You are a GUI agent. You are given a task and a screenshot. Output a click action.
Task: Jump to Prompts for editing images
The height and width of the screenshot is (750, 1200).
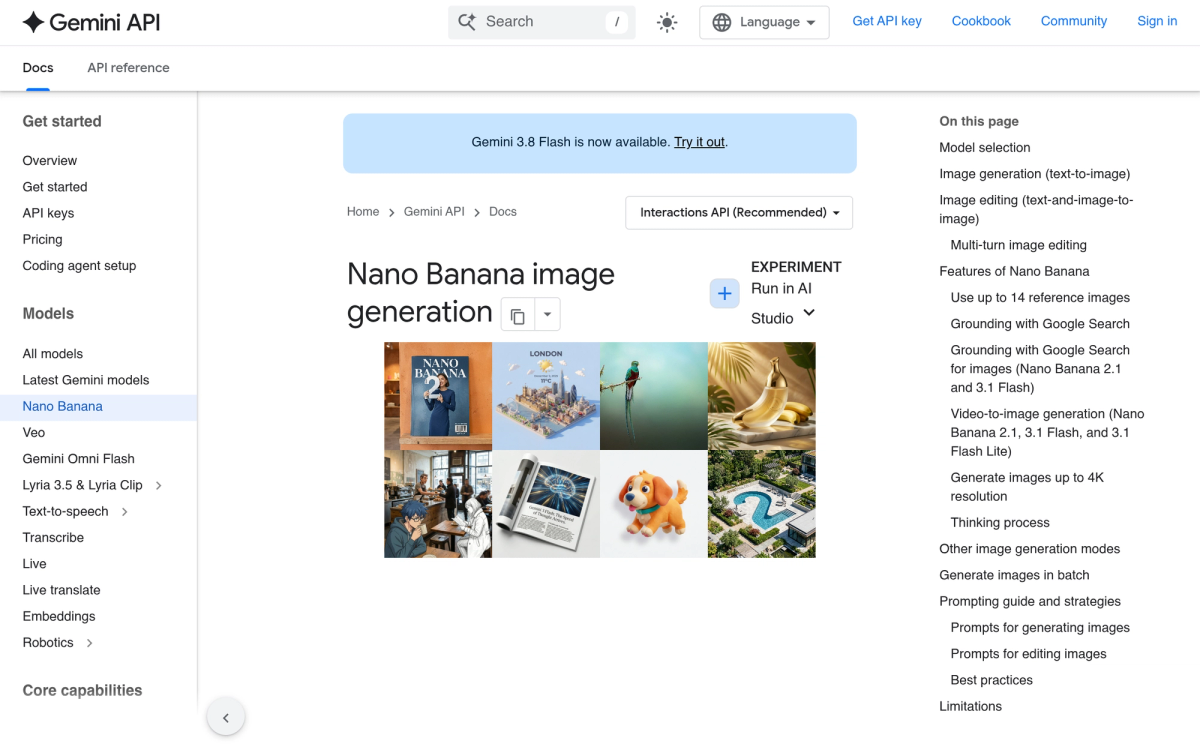pos(1028,654)
